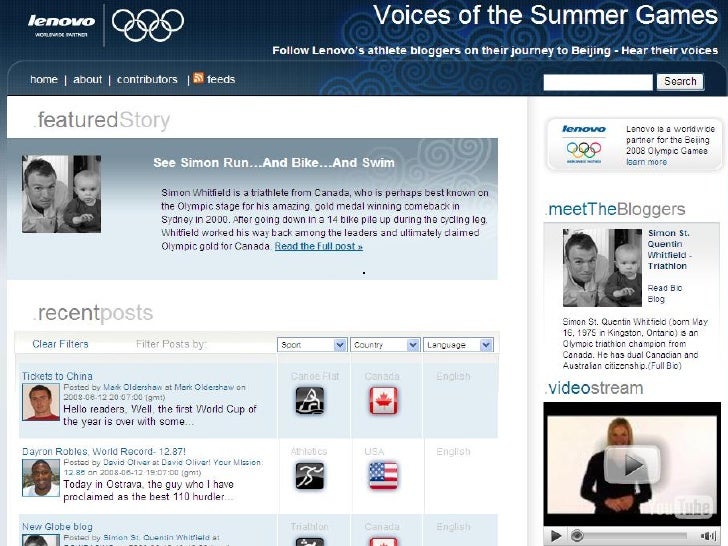
Task: Open Read the Full post link
Action: (x=318, y=246)
